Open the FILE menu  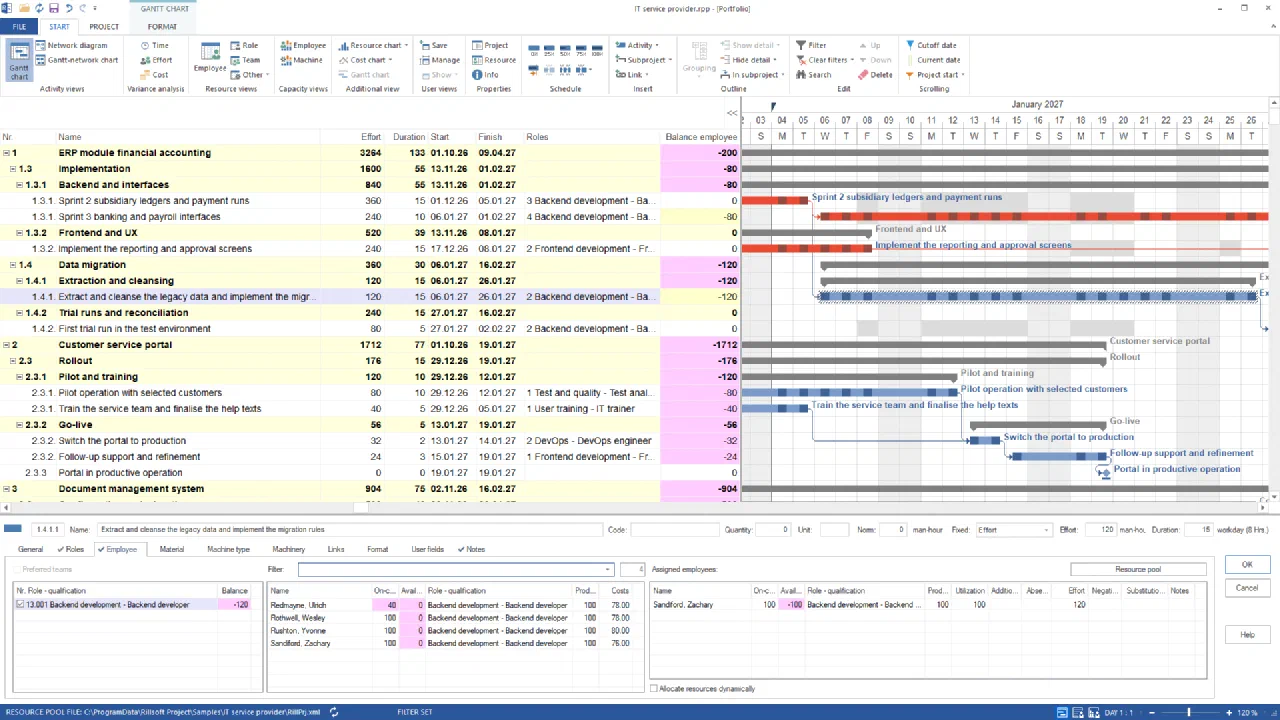tap(19, 27)
